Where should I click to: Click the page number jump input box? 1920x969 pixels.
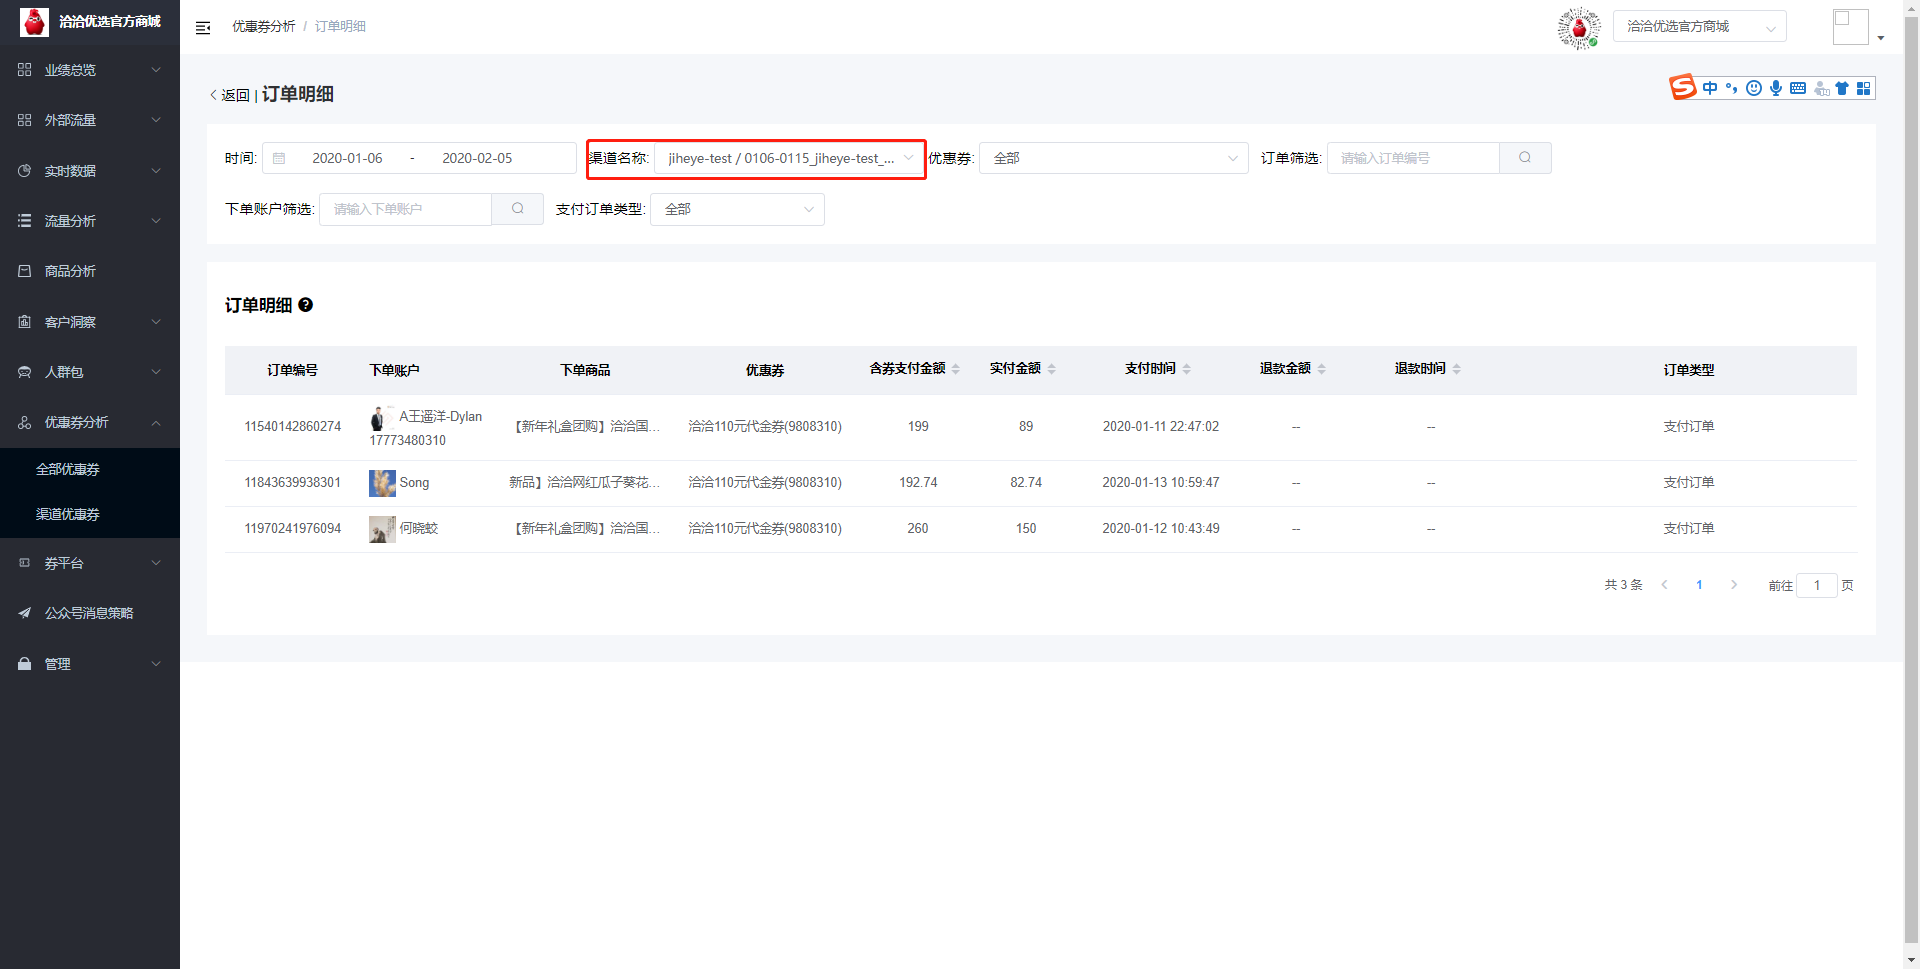tap(1816, 585)
